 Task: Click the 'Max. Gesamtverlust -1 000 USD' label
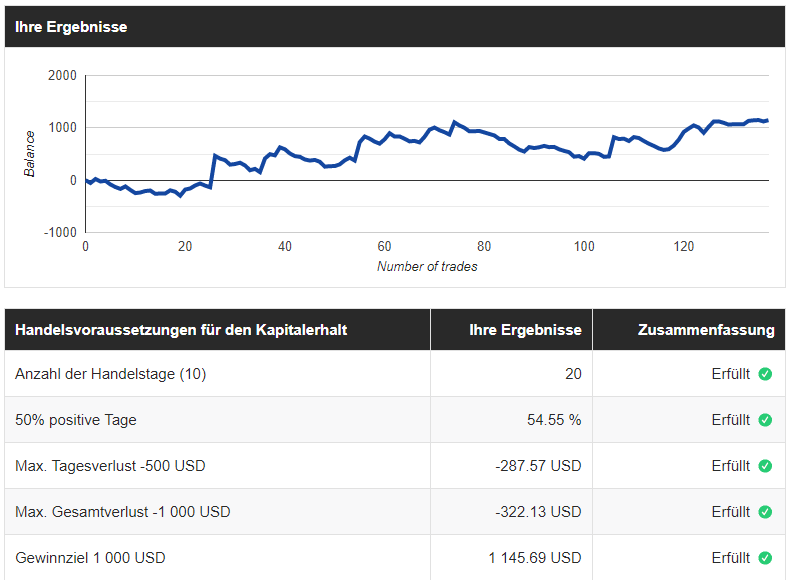[123, 512]
